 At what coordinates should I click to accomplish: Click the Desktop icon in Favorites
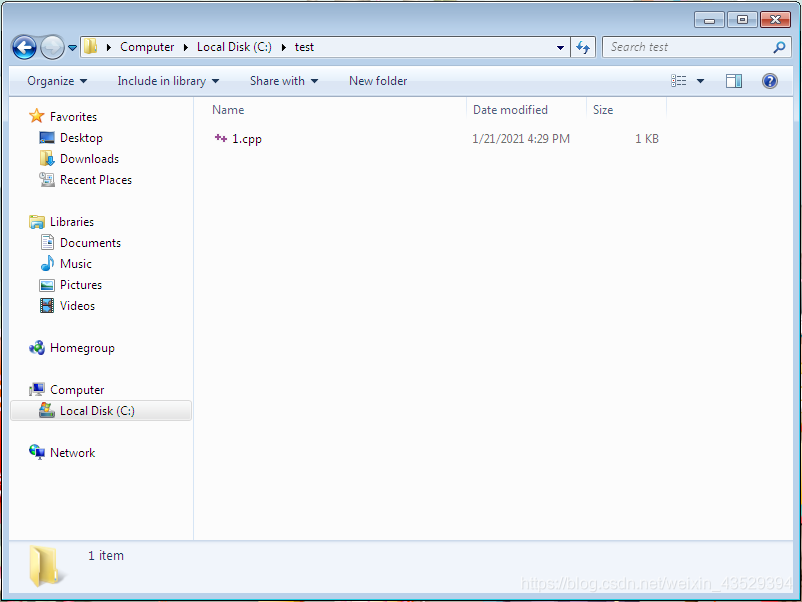(47, 138)
